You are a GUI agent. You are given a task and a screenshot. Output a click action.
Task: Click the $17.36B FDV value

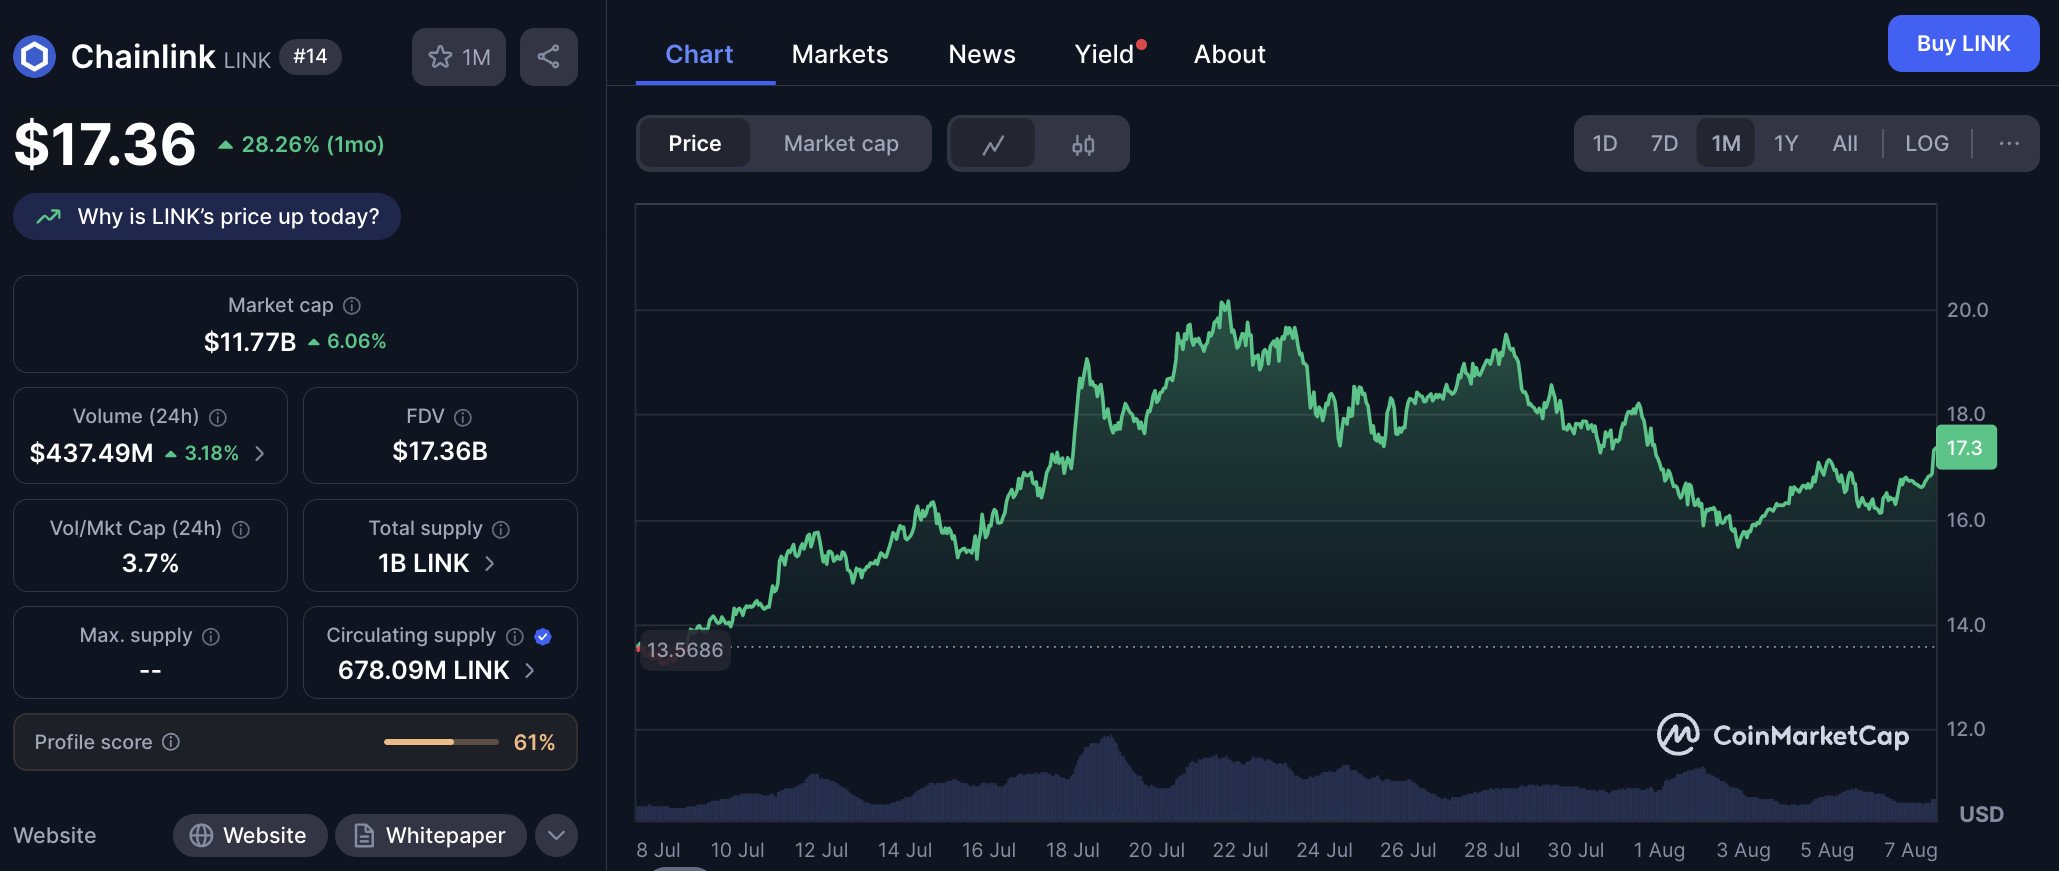pyautogui.click(x=440, y=452)
